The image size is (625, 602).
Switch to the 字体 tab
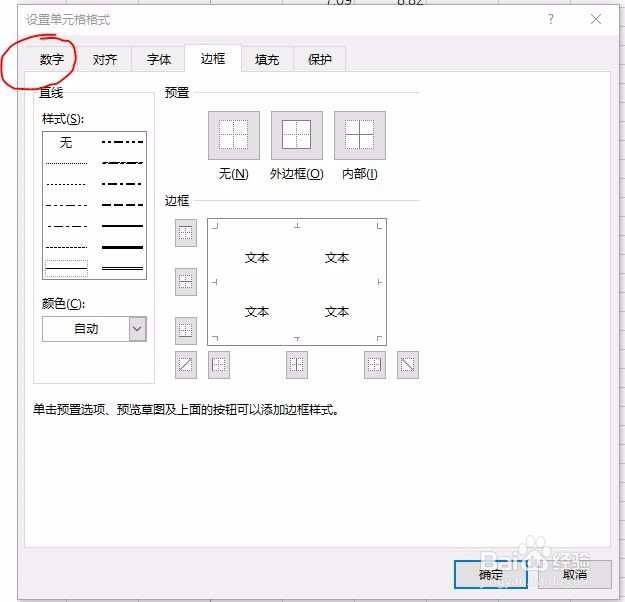pos(158,59)
